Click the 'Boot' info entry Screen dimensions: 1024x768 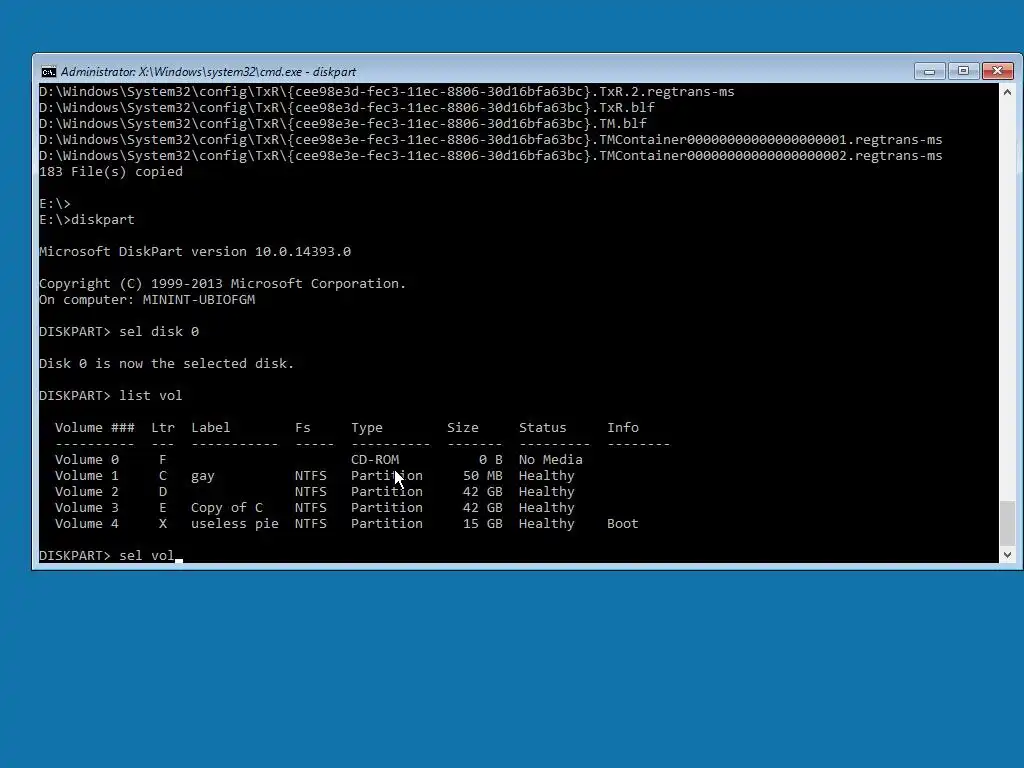pyautogui.click(x=622, y=523)
